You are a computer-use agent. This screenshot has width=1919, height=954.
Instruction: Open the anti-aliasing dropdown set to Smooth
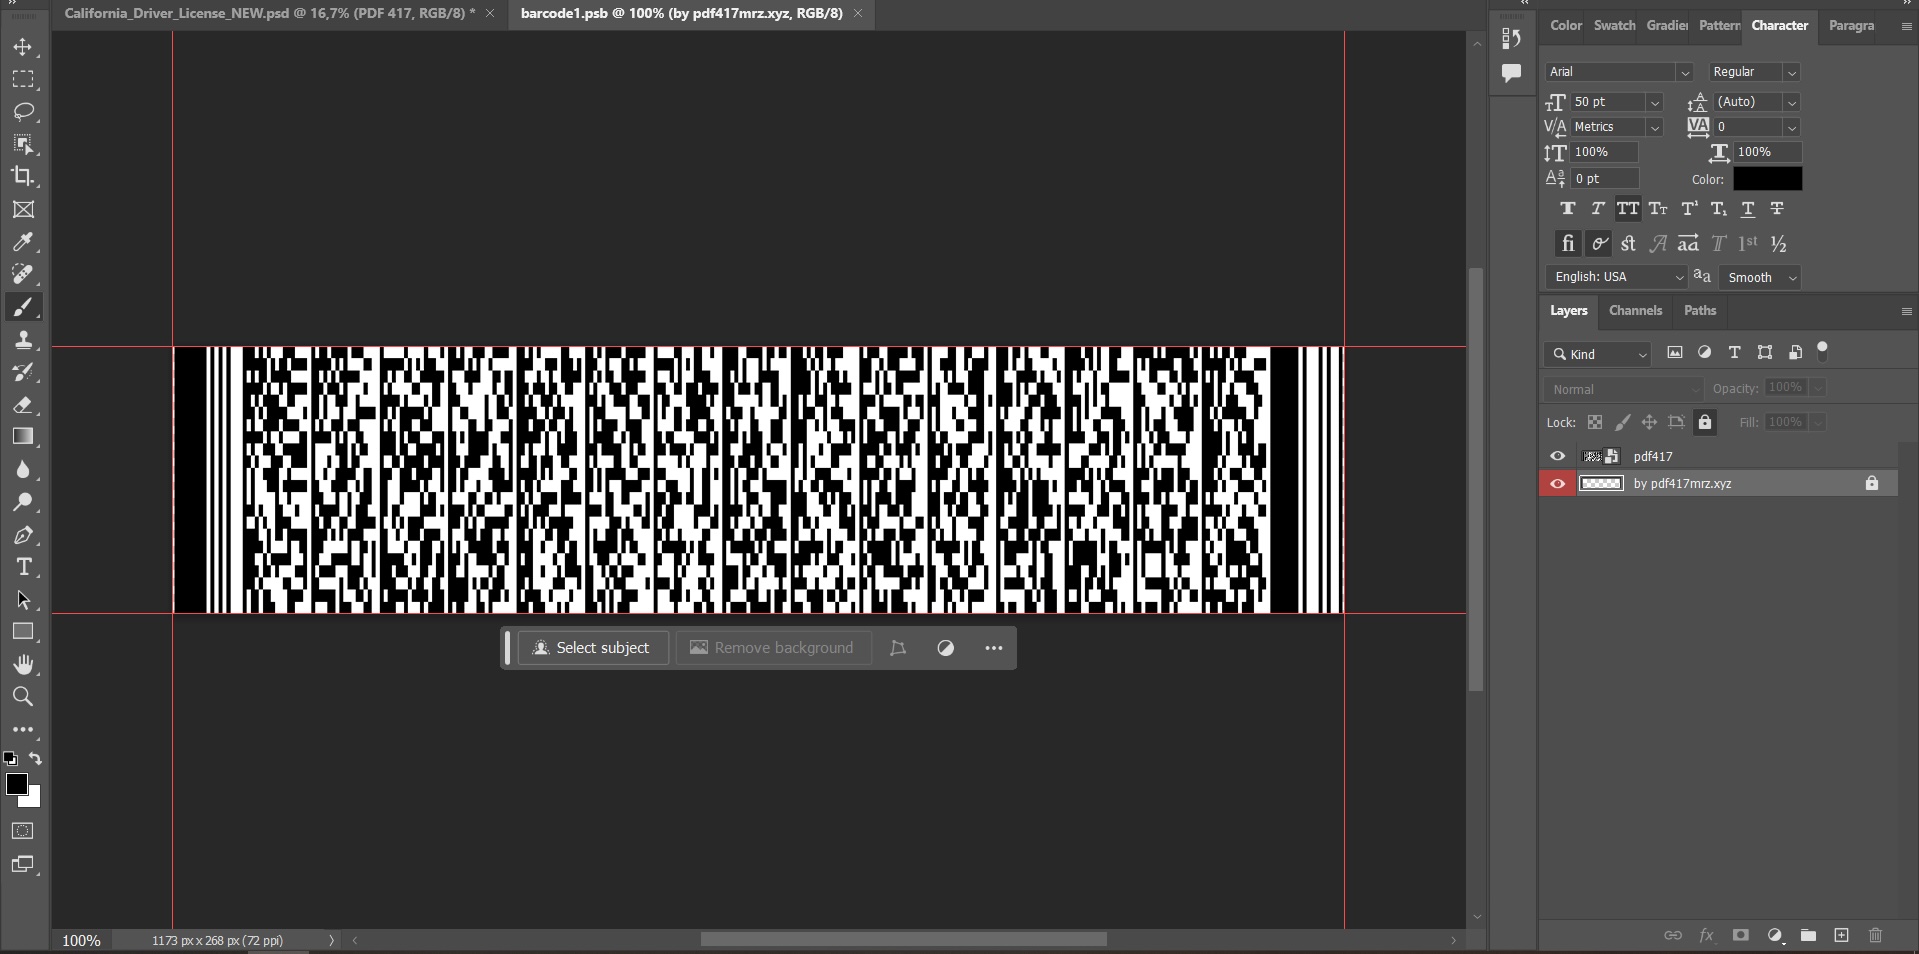click(x=1758, y=277)
